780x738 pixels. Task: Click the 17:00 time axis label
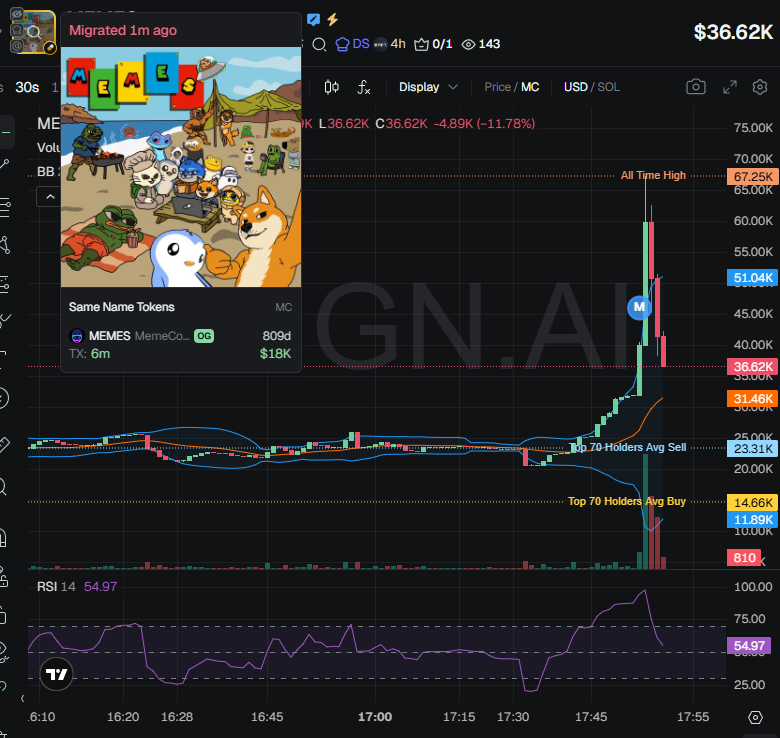[375, 717]
